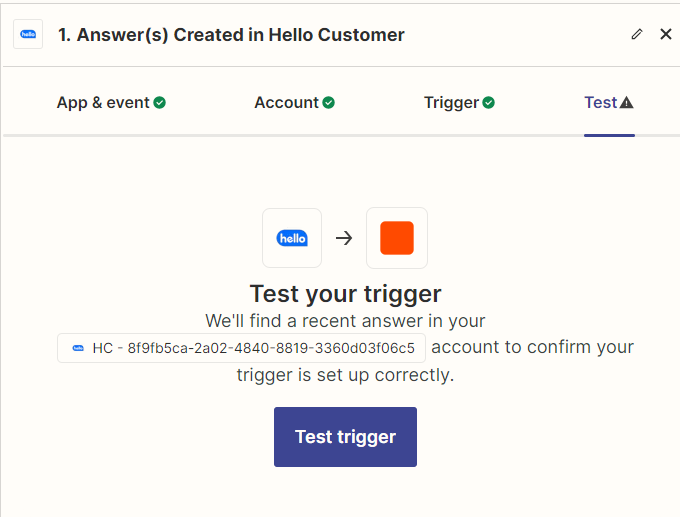
Task: Click the "We'll find a recent answer" text
Action: tap(345, 321)
